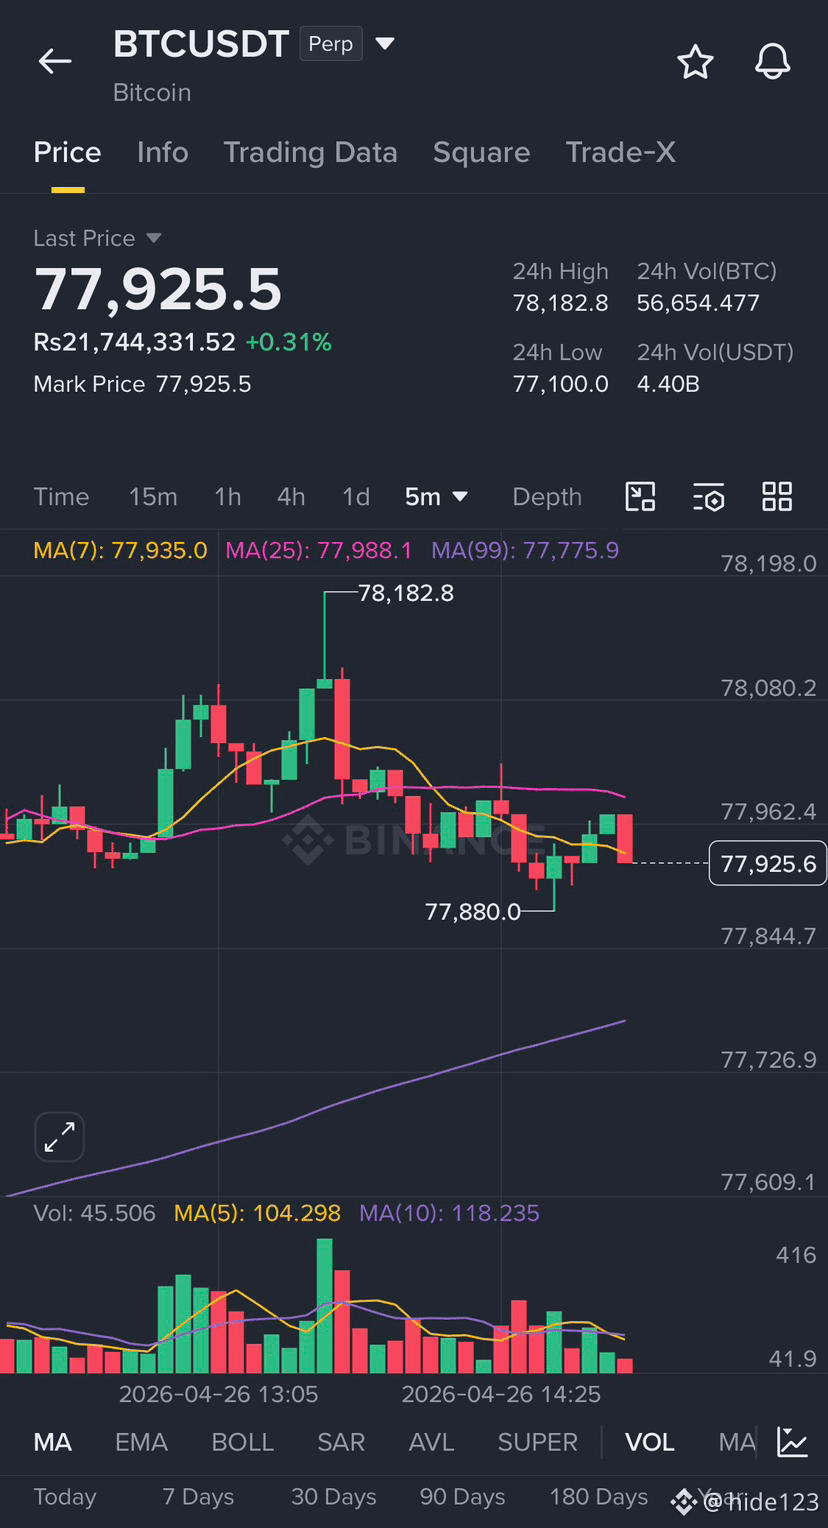This screenshot has width=828, height=1528.
Task: Select the 1h chart interval
Action: pyautogui.click(x=228, y=497)
